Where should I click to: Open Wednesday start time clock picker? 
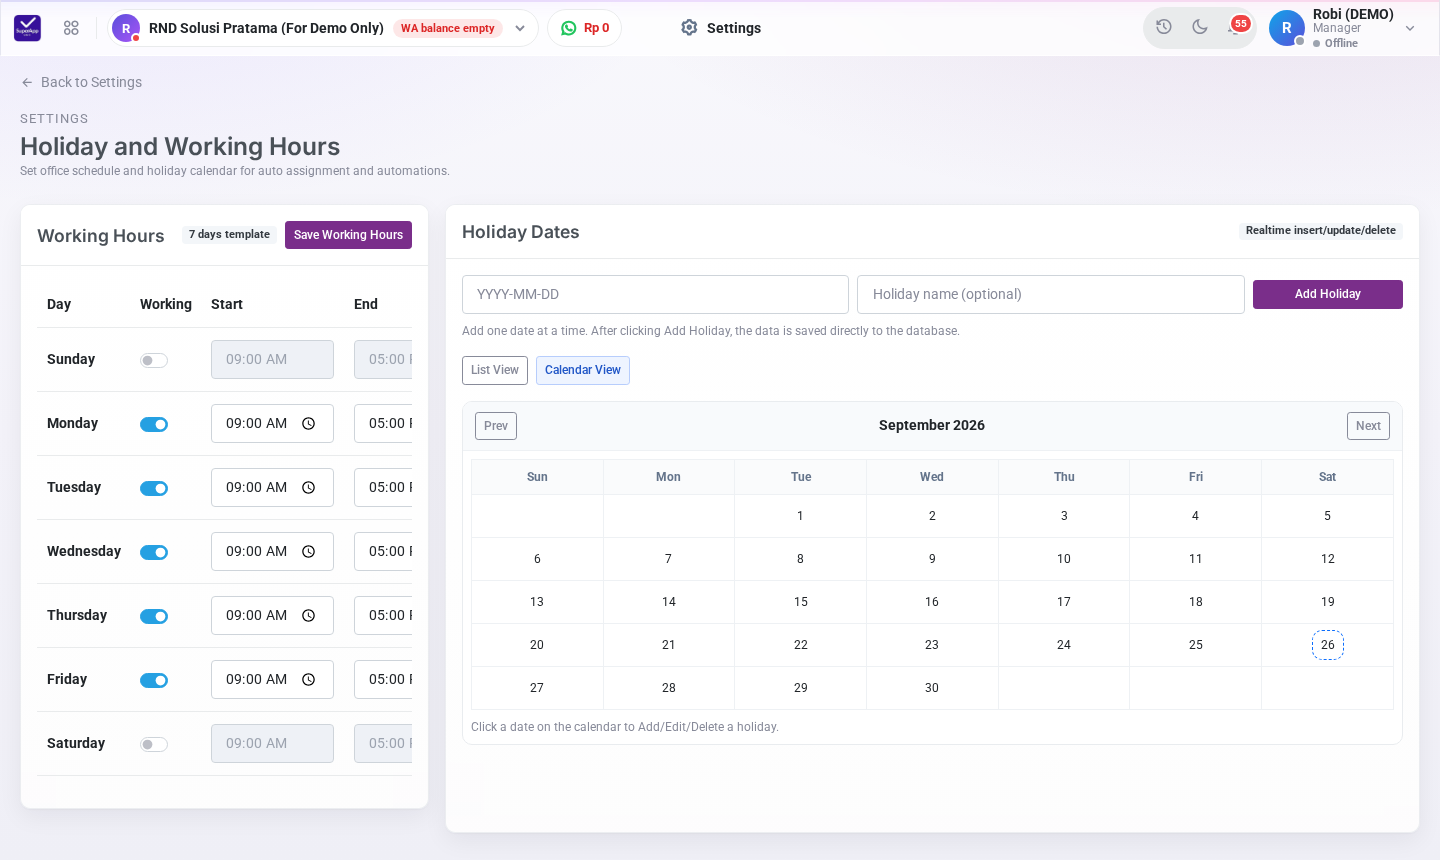(309, 552)
